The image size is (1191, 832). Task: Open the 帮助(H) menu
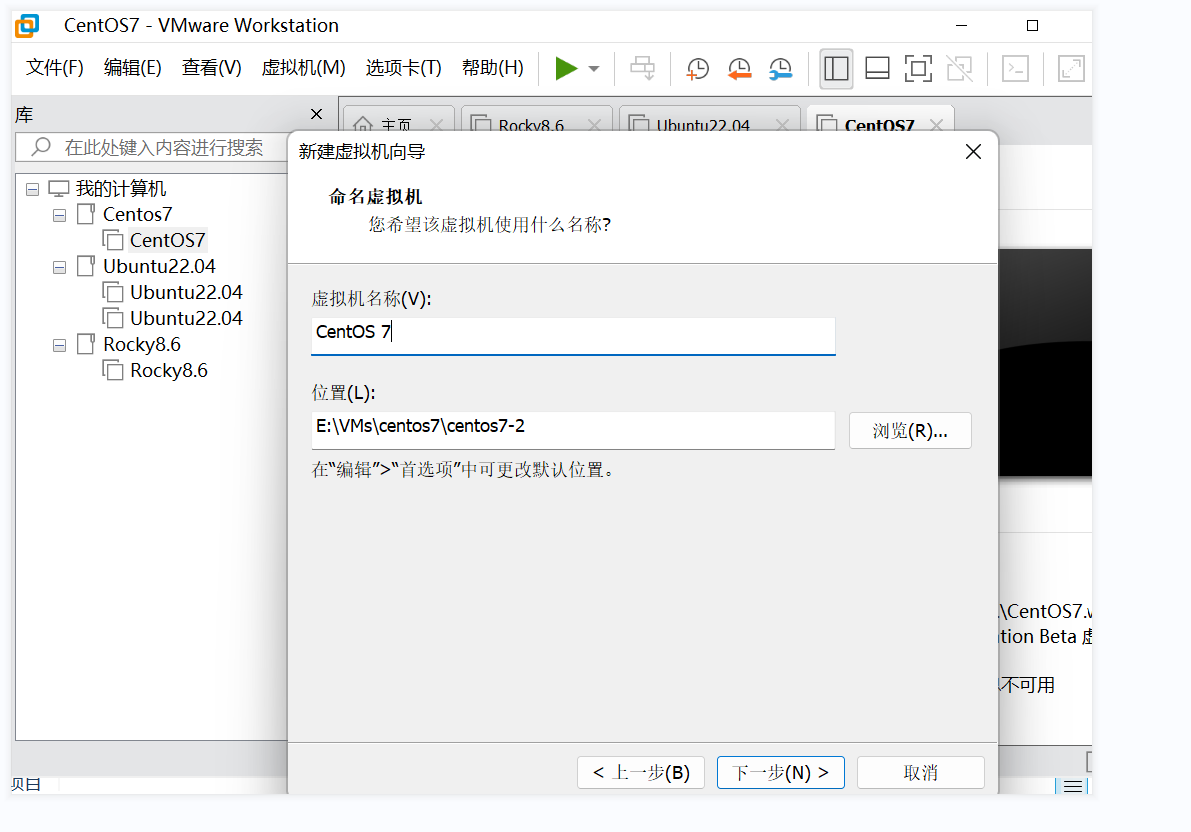coord(492,68)
